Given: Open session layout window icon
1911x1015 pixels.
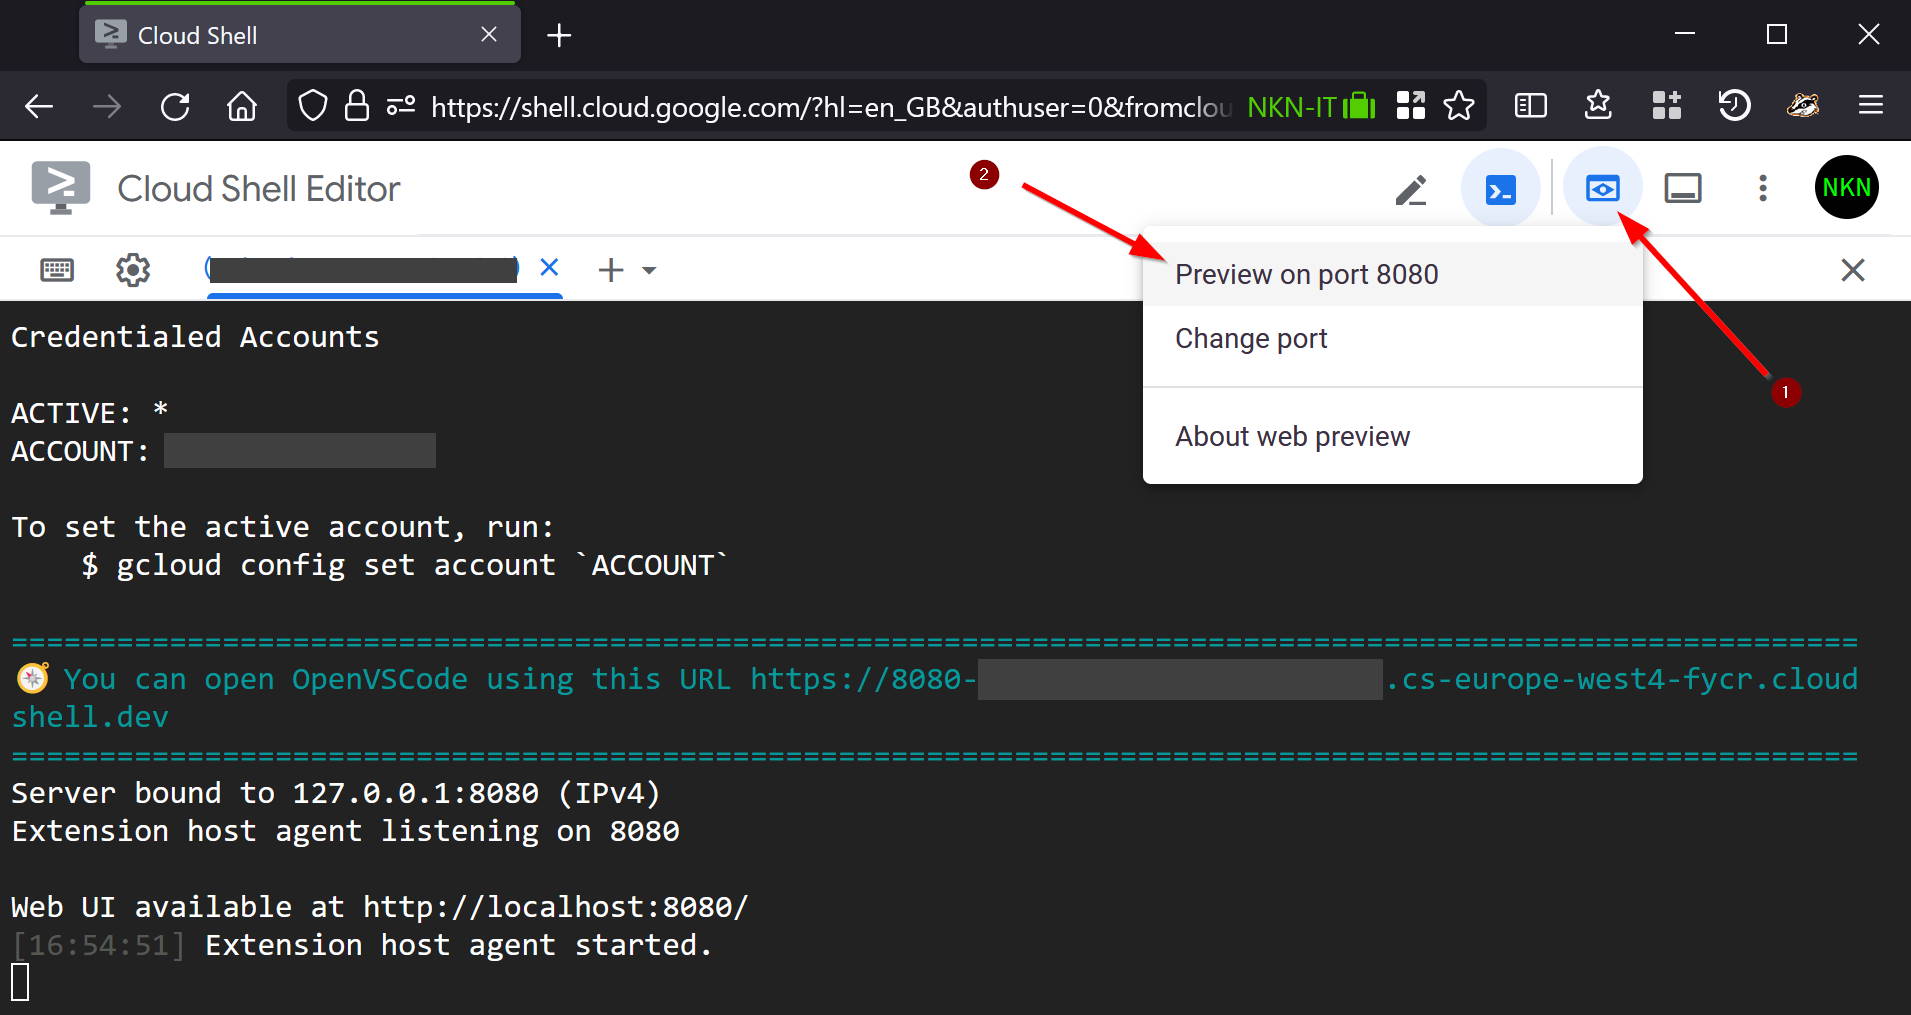Looking at the screenshot, I should 1683,188.
